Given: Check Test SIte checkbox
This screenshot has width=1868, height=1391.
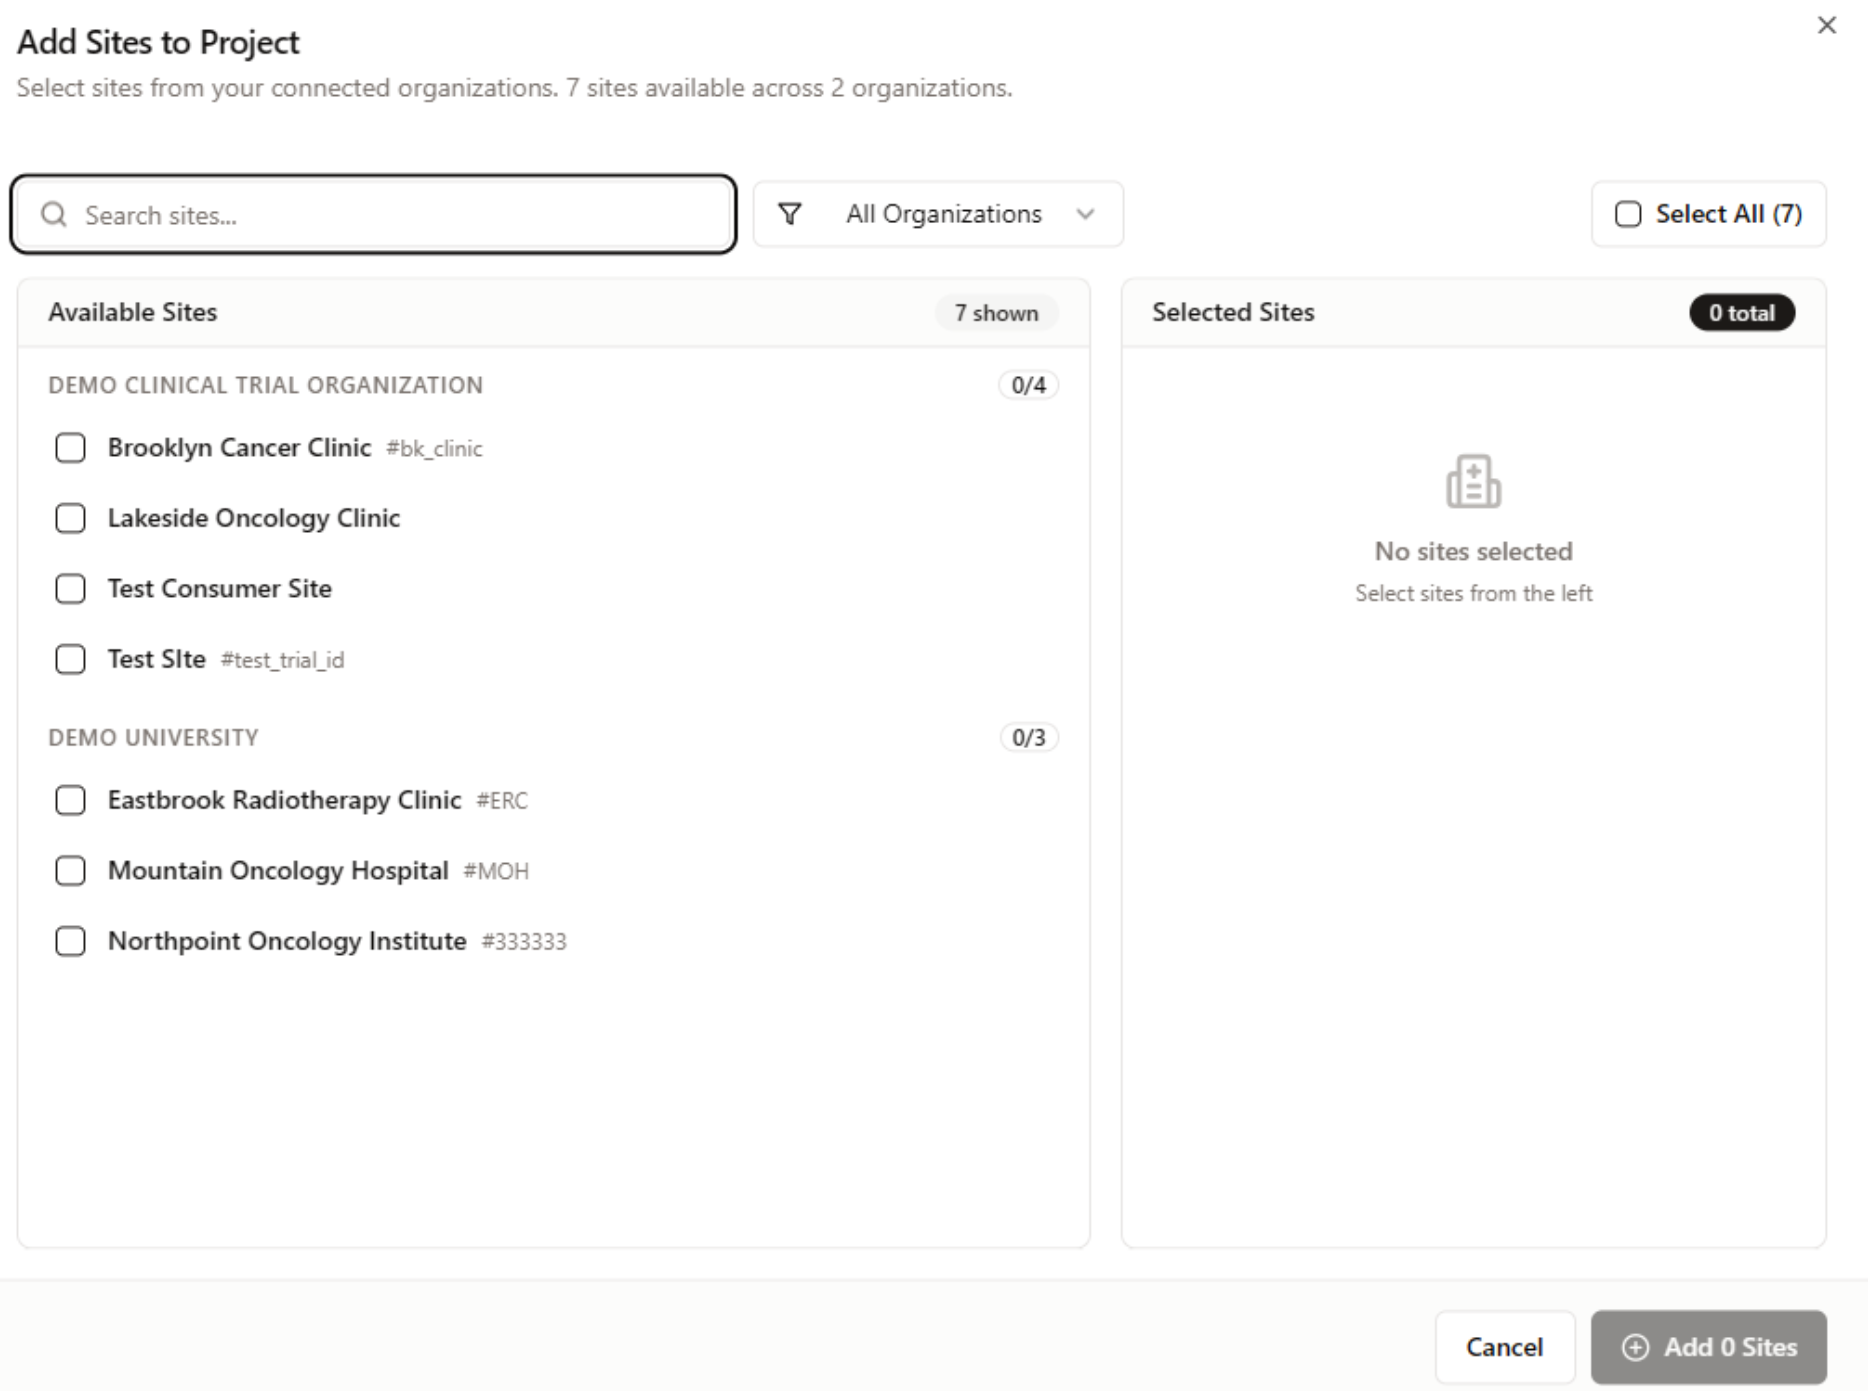Looking at the screenshot, I should point(70,659).
